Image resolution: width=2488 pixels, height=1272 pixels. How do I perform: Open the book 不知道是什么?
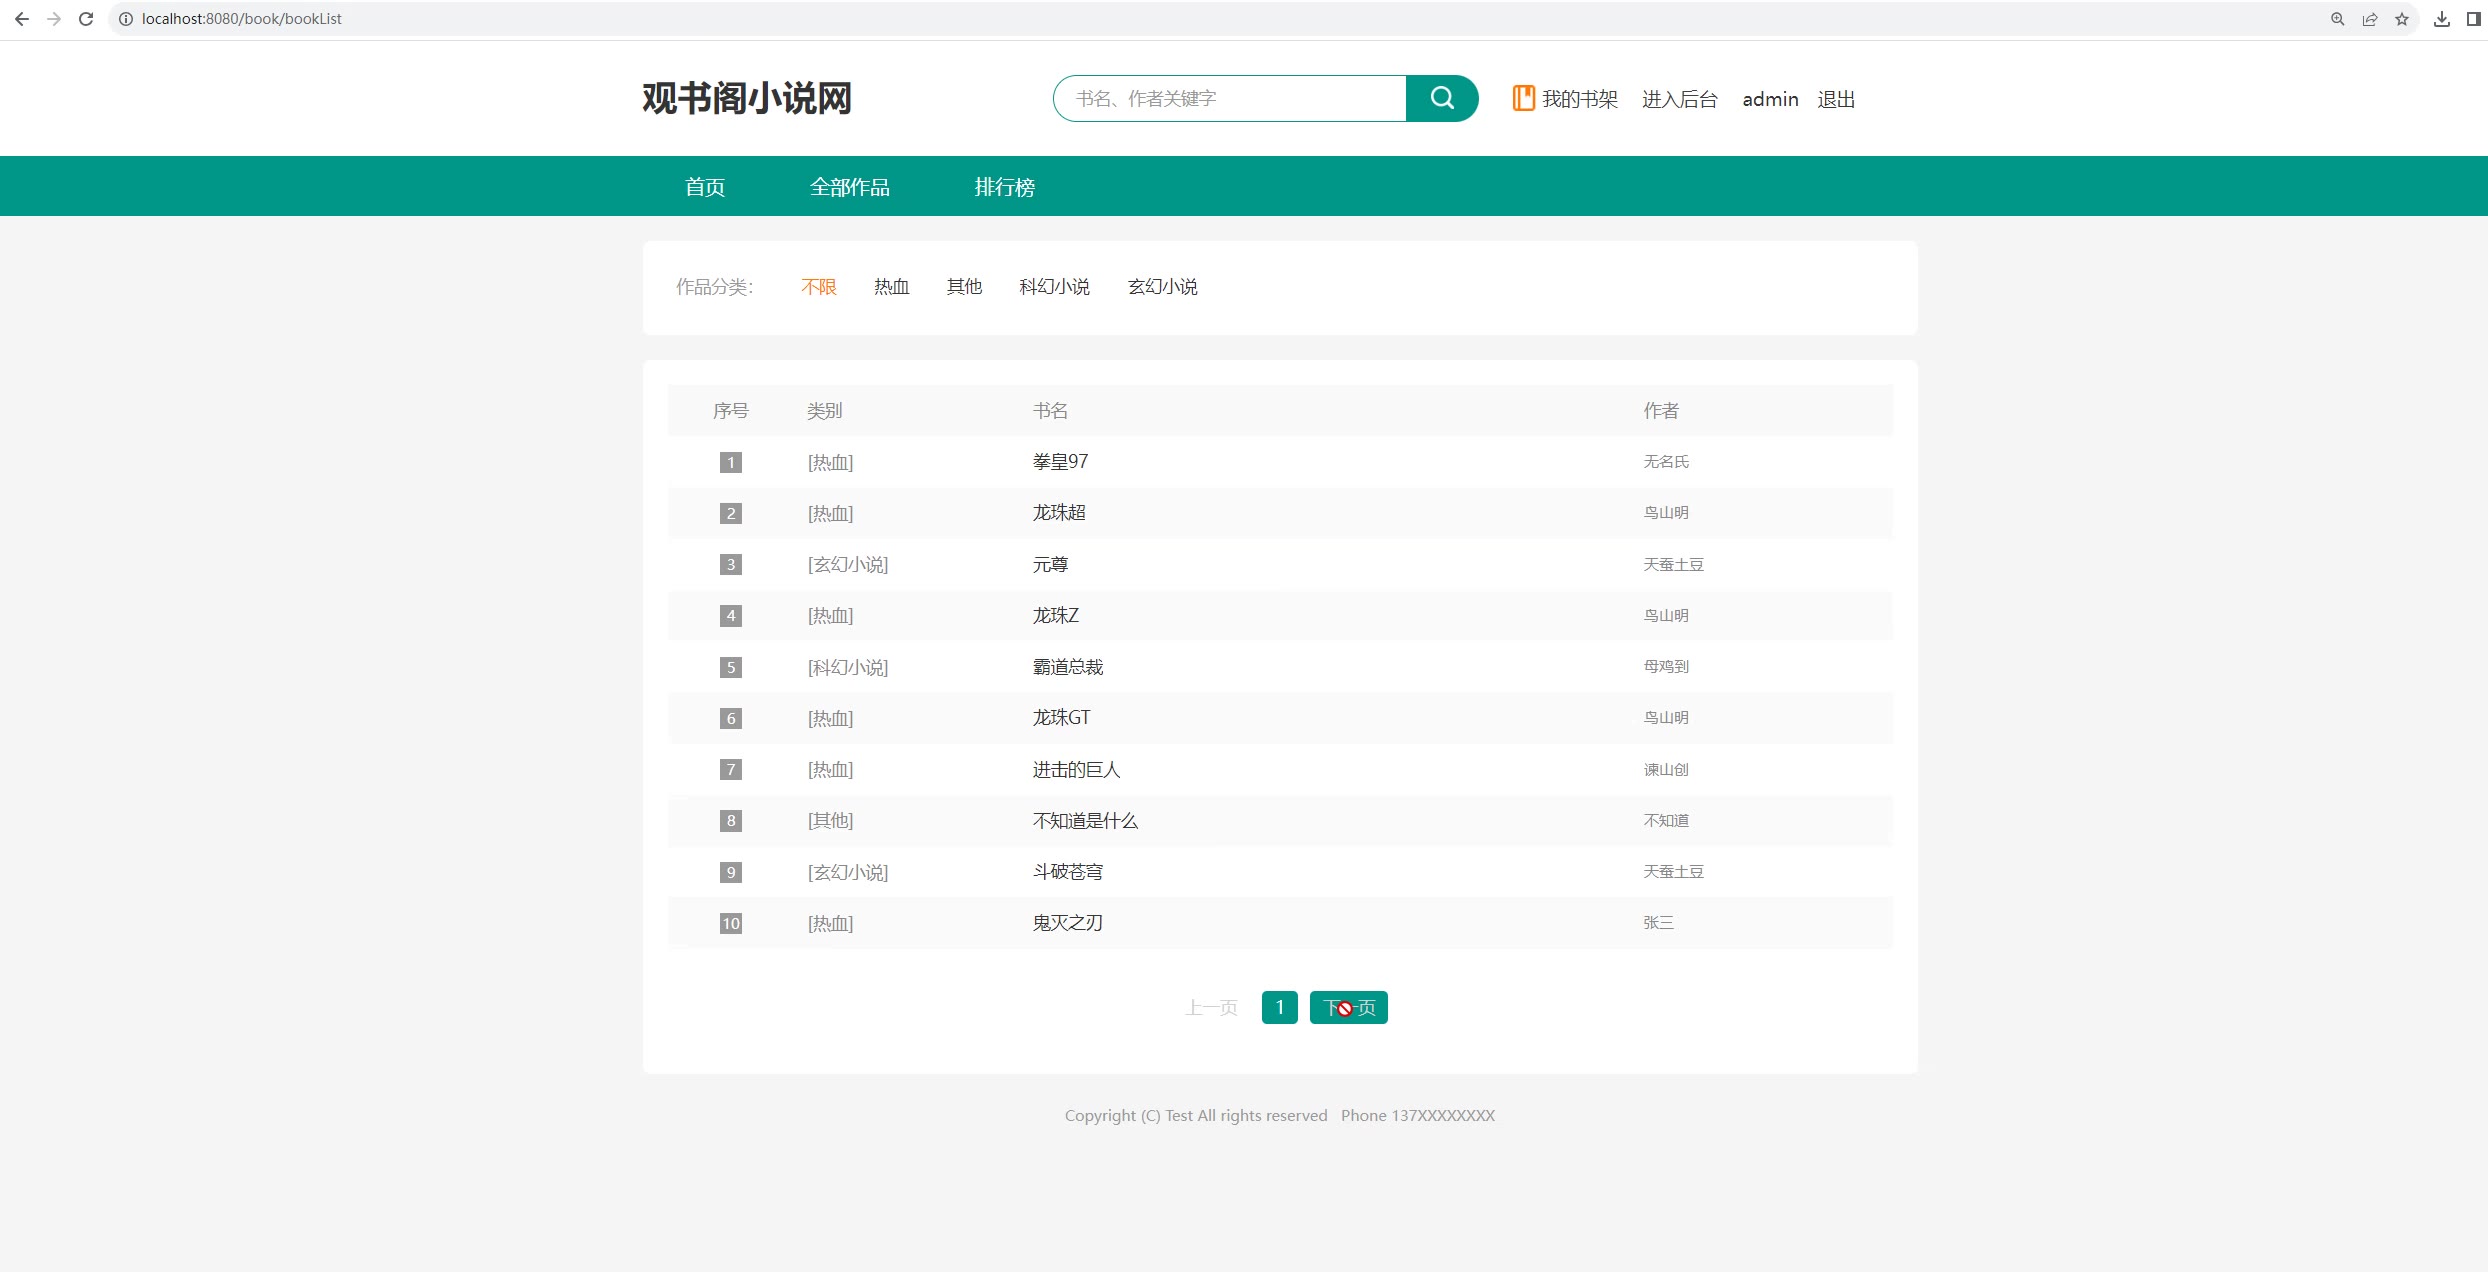1085,821
